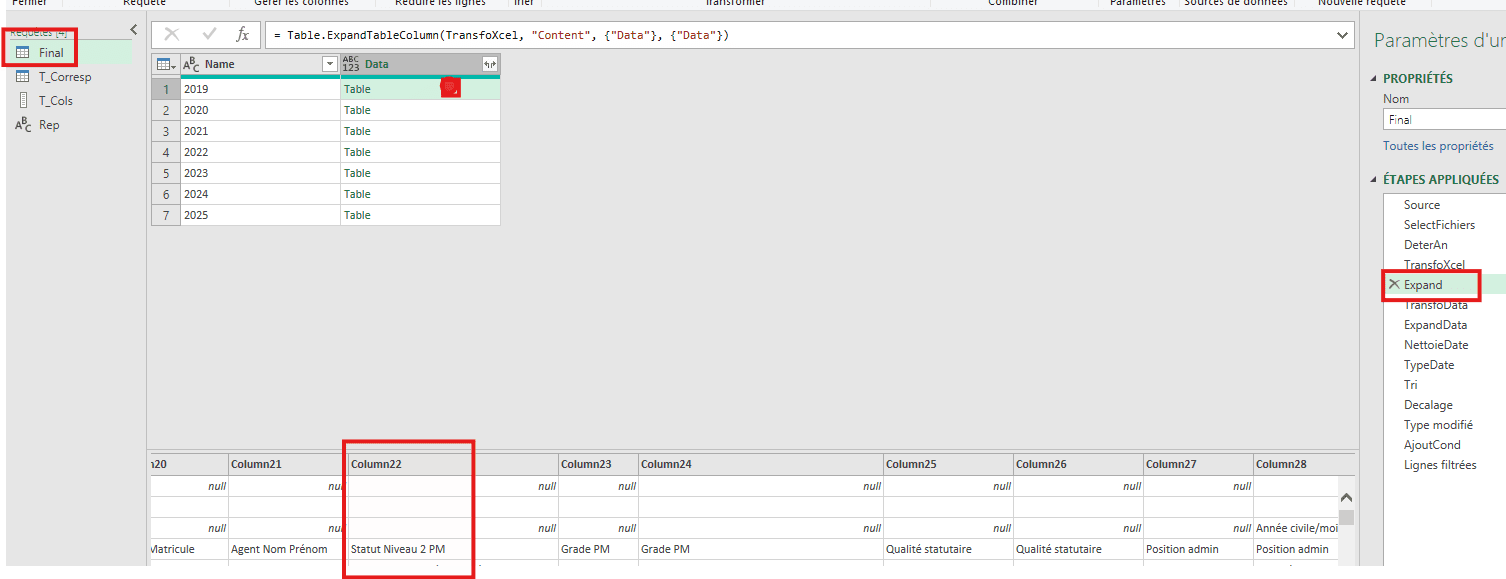Click the Name column text type icon
Screen dimensions: 1506x579
191,64
